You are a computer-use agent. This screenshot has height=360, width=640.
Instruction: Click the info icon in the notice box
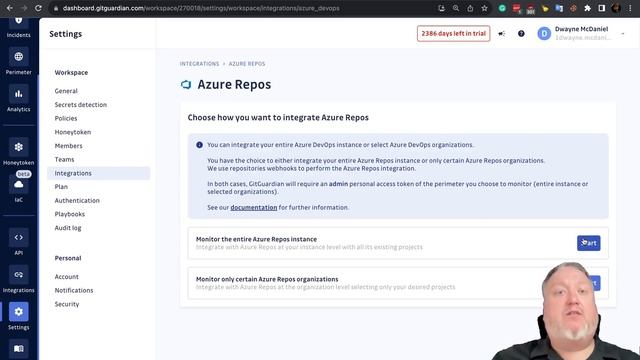(x=200, y=145)
